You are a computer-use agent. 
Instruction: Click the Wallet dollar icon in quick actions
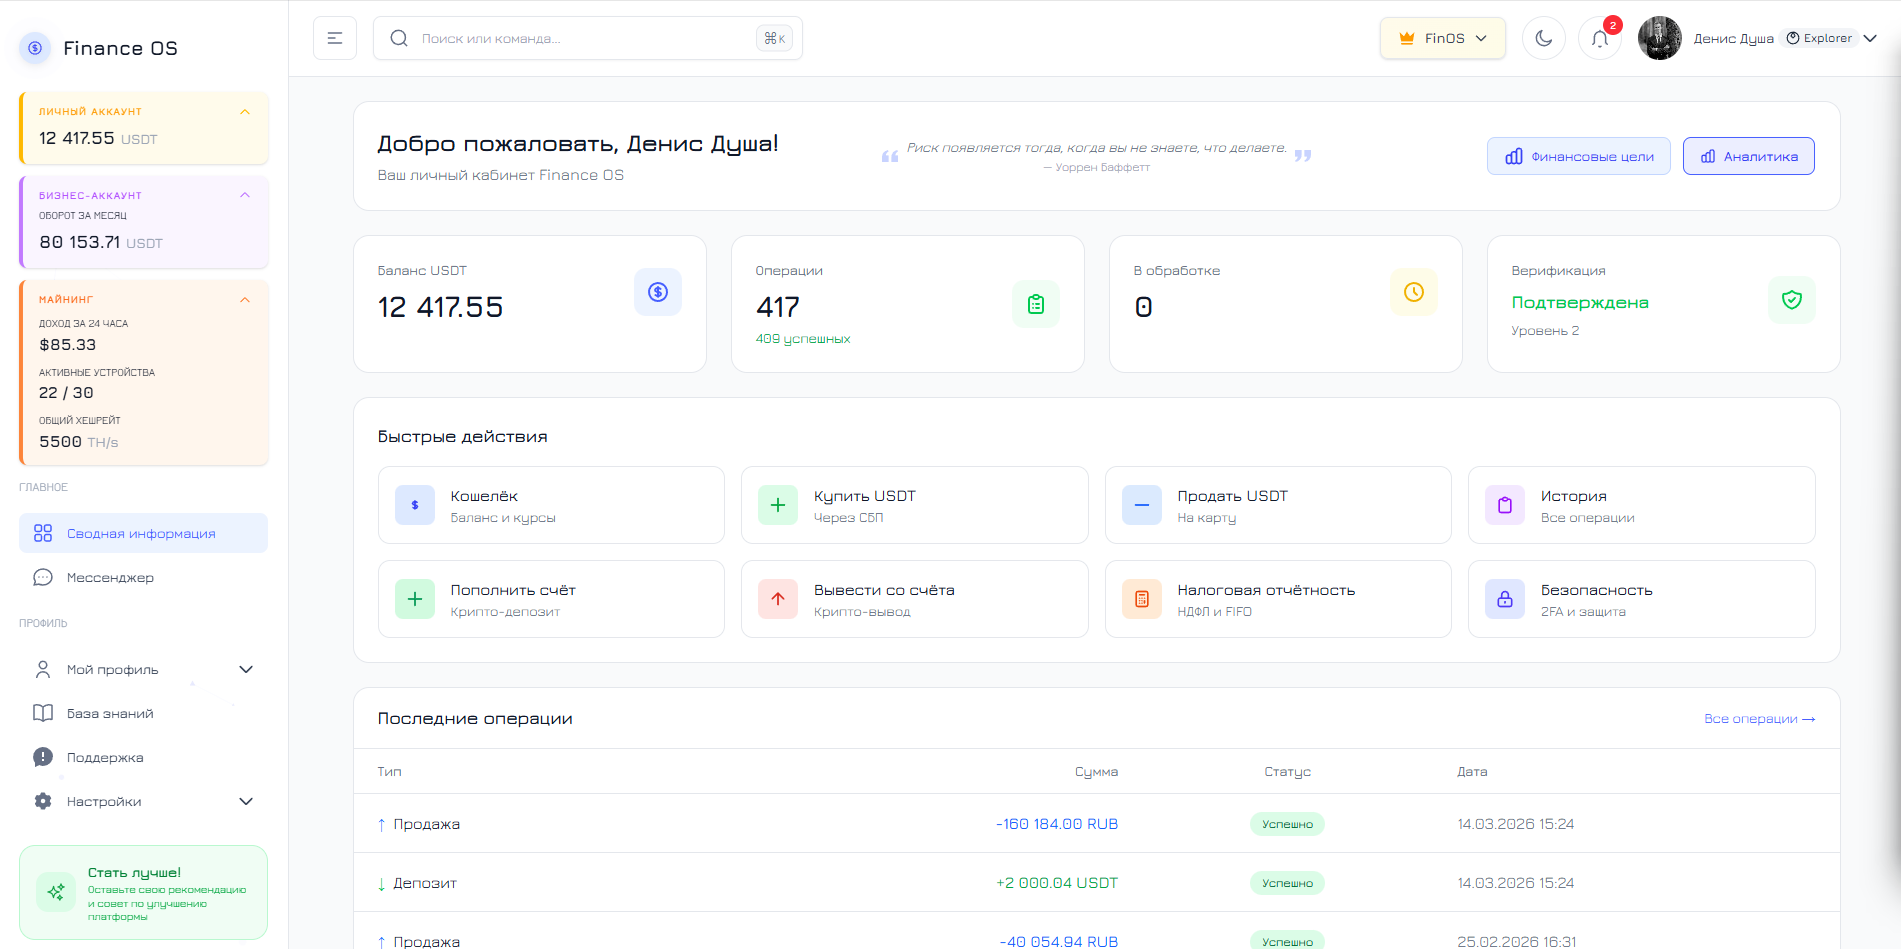pos(415,505)
